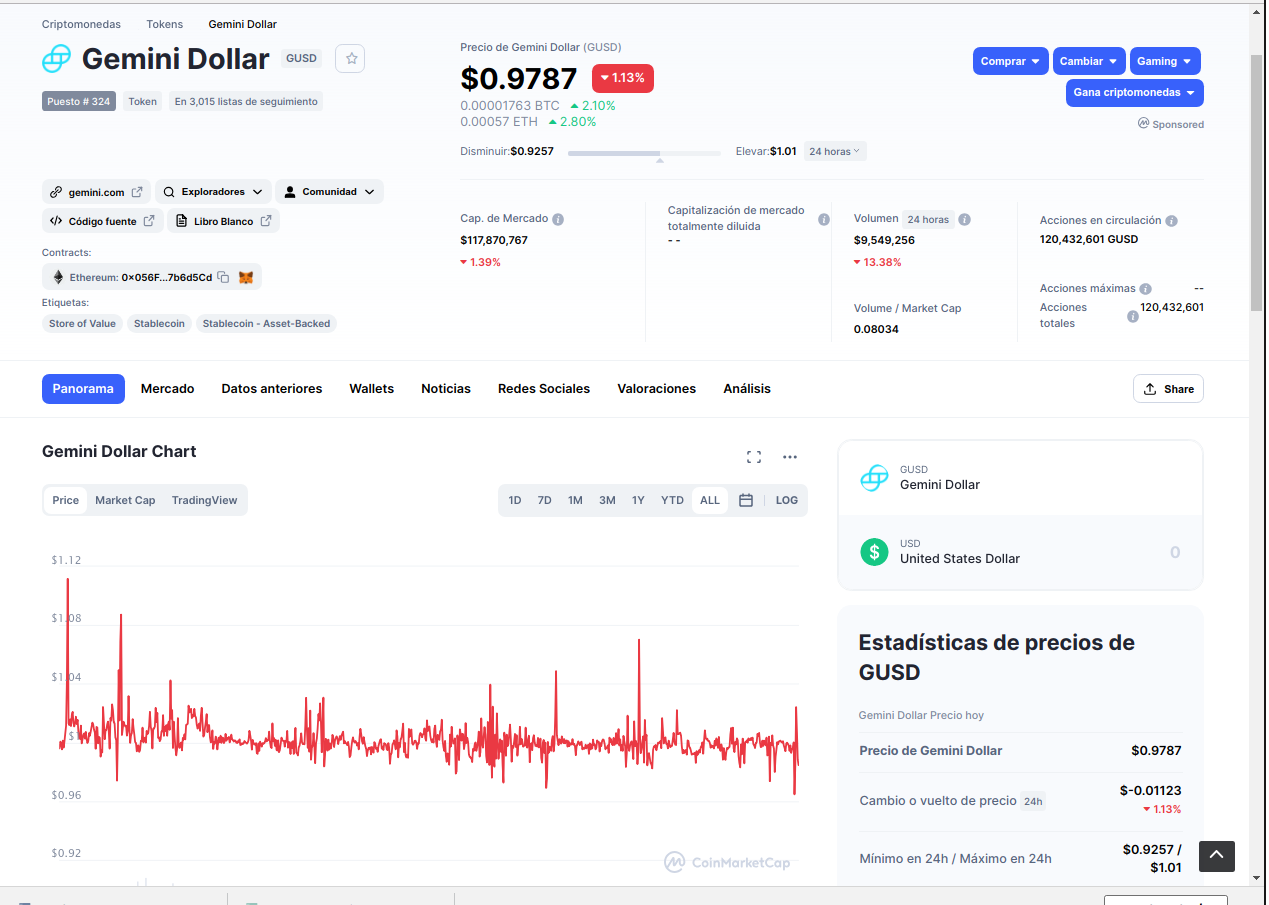This screenshot has height=905, width=1269.
Task: Click the Stablecoin tag
Action: (159, 324)
